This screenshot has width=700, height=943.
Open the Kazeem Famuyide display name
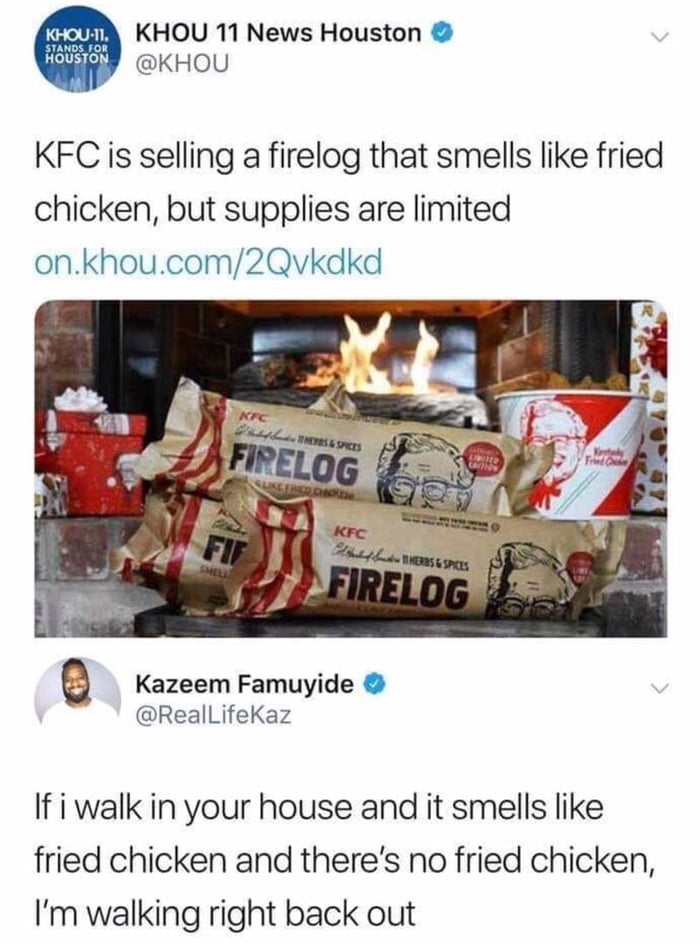tap(245, 684)
